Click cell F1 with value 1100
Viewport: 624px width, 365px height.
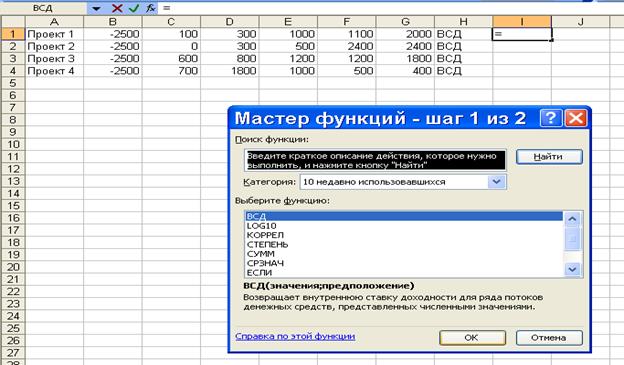(347, 34)
